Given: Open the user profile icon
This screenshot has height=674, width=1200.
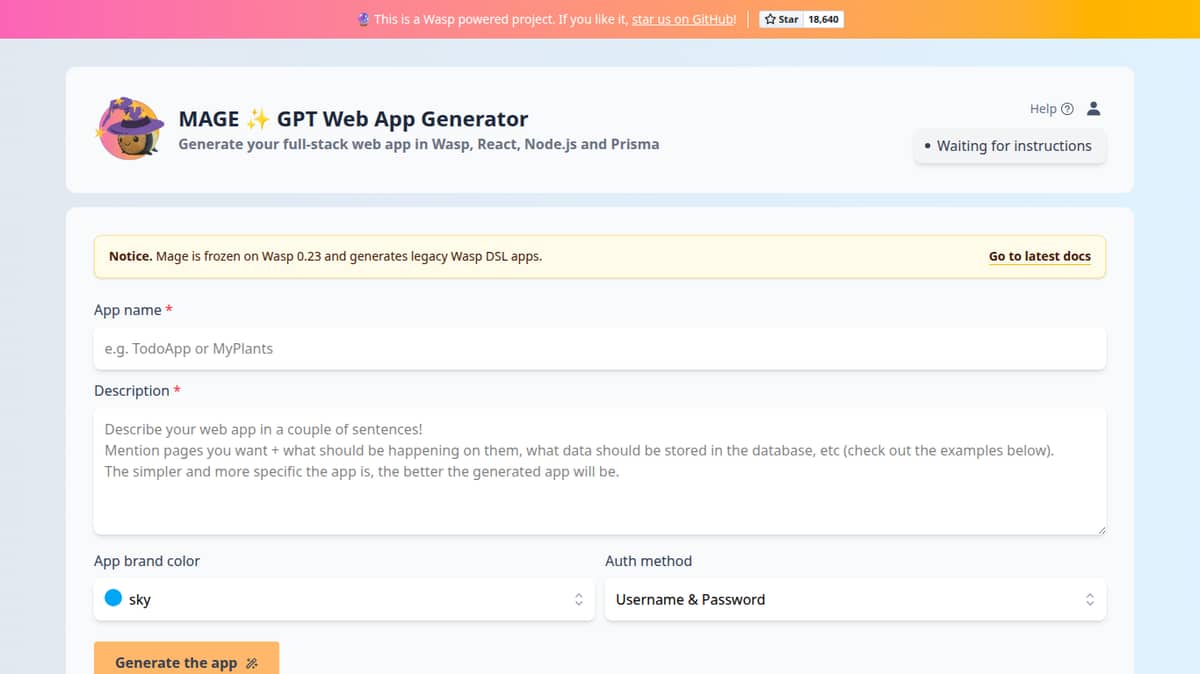Looking at the screenshot, I should (x=1094, y=109).
